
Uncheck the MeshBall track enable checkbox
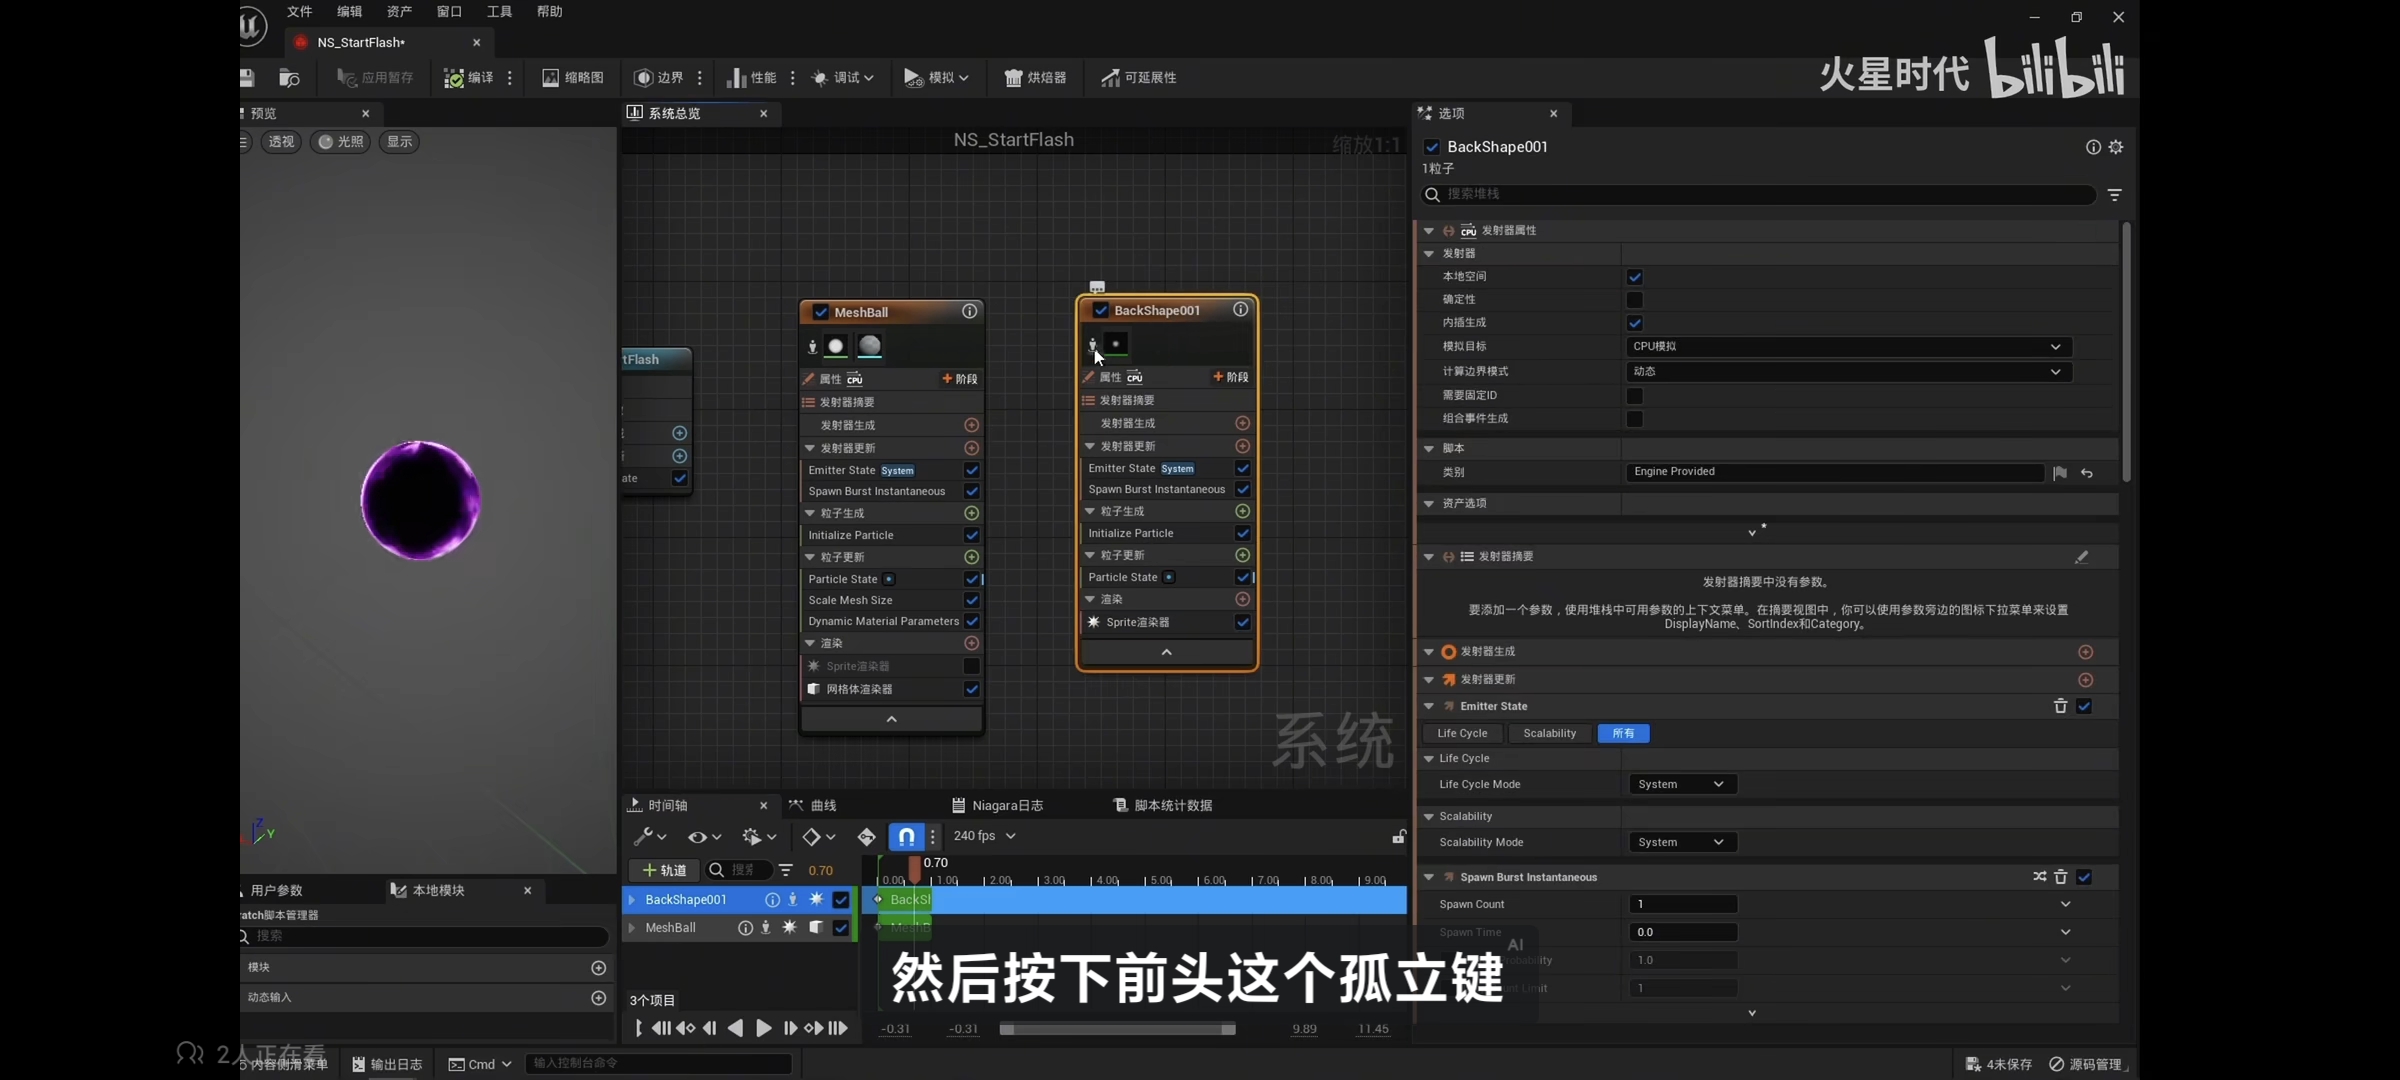tap(841, 928)
